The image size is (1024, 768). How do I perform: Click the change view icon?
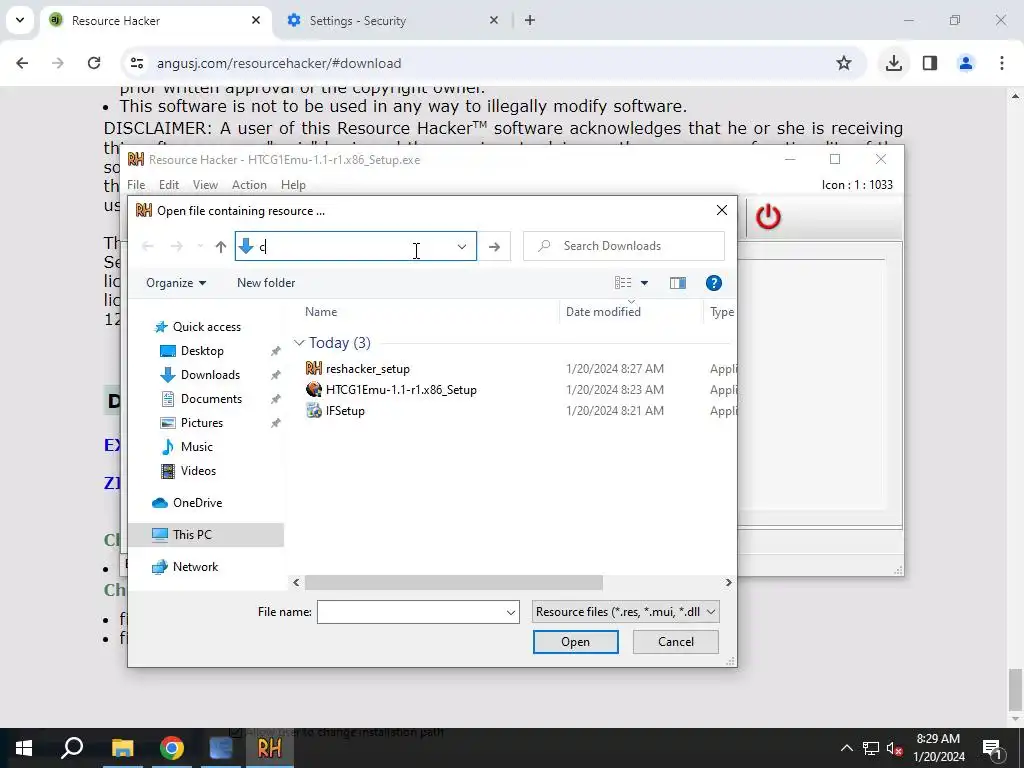(623, 283)
